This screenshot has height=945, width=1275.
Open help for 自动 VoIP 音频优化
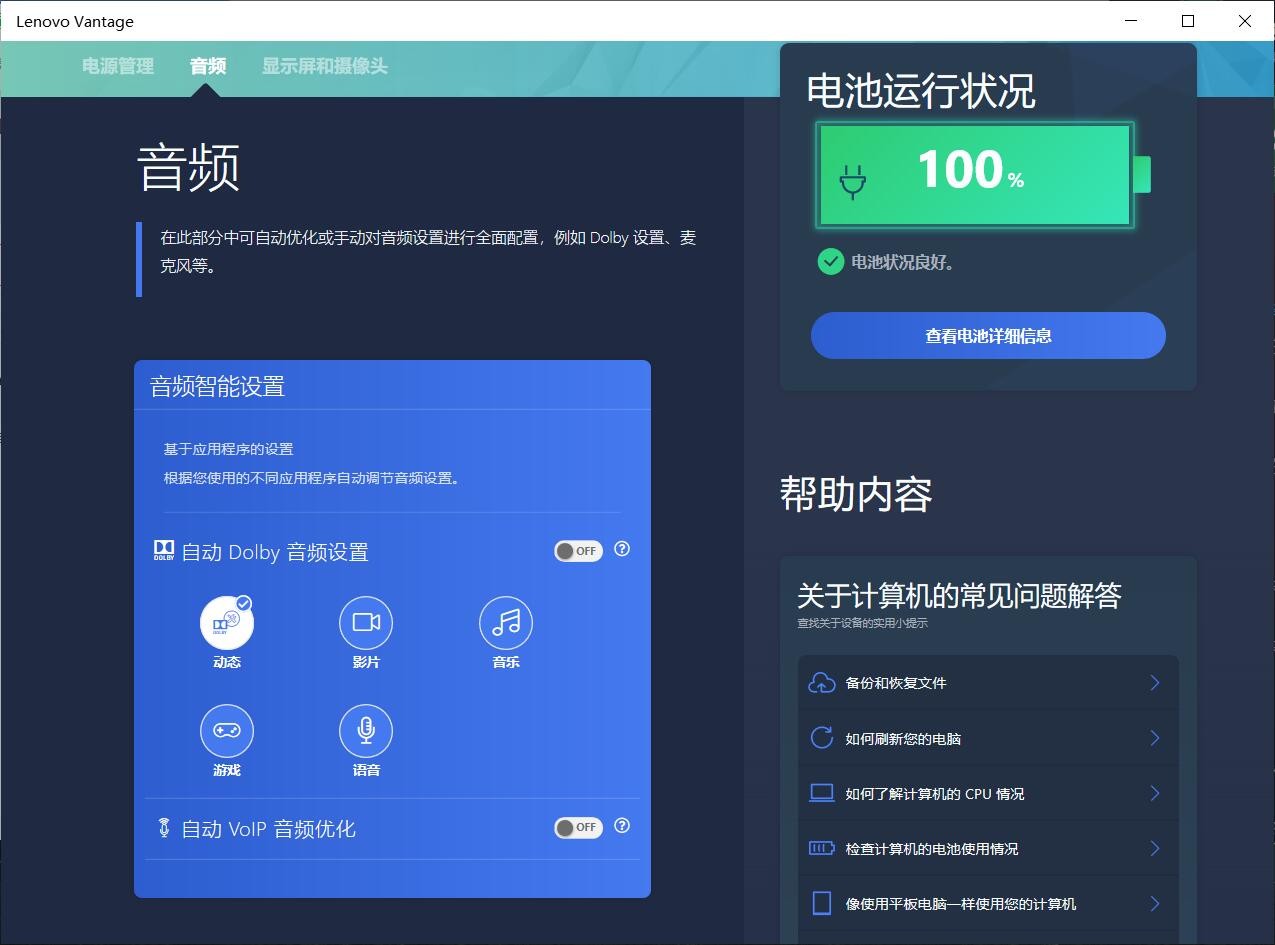tap(622, 826)
